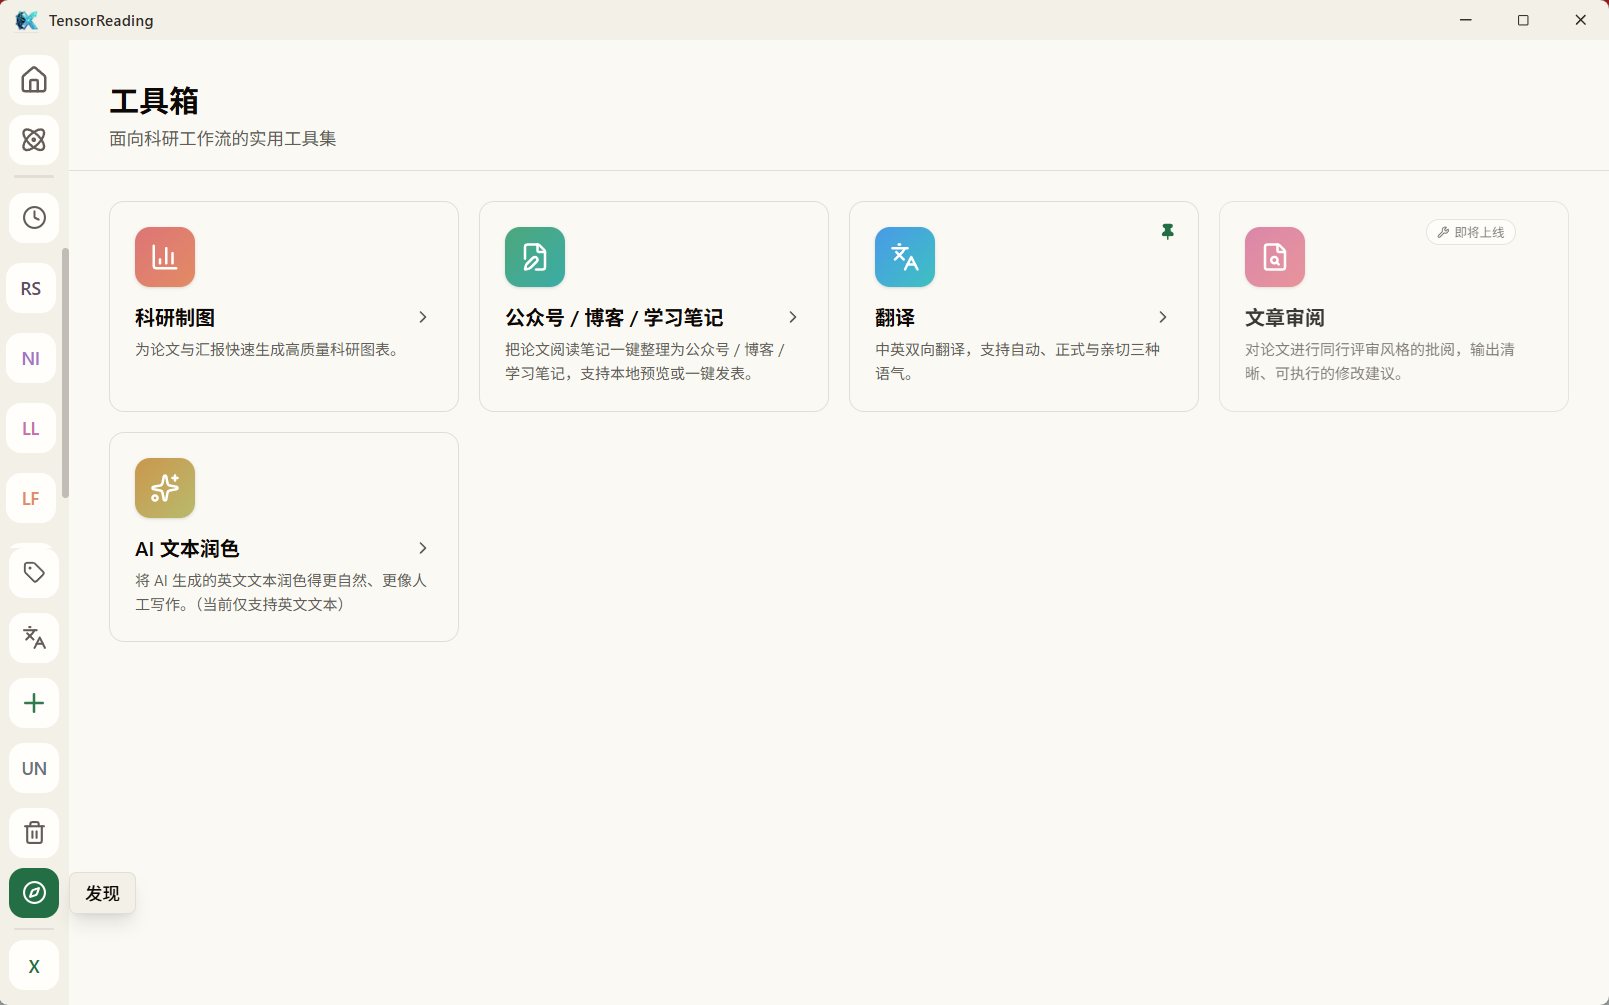Image resolution: width=1609 pixels, height=1005 pixels.
Task: Close the TensorReading window
Action: click(x=1580, y=20)
